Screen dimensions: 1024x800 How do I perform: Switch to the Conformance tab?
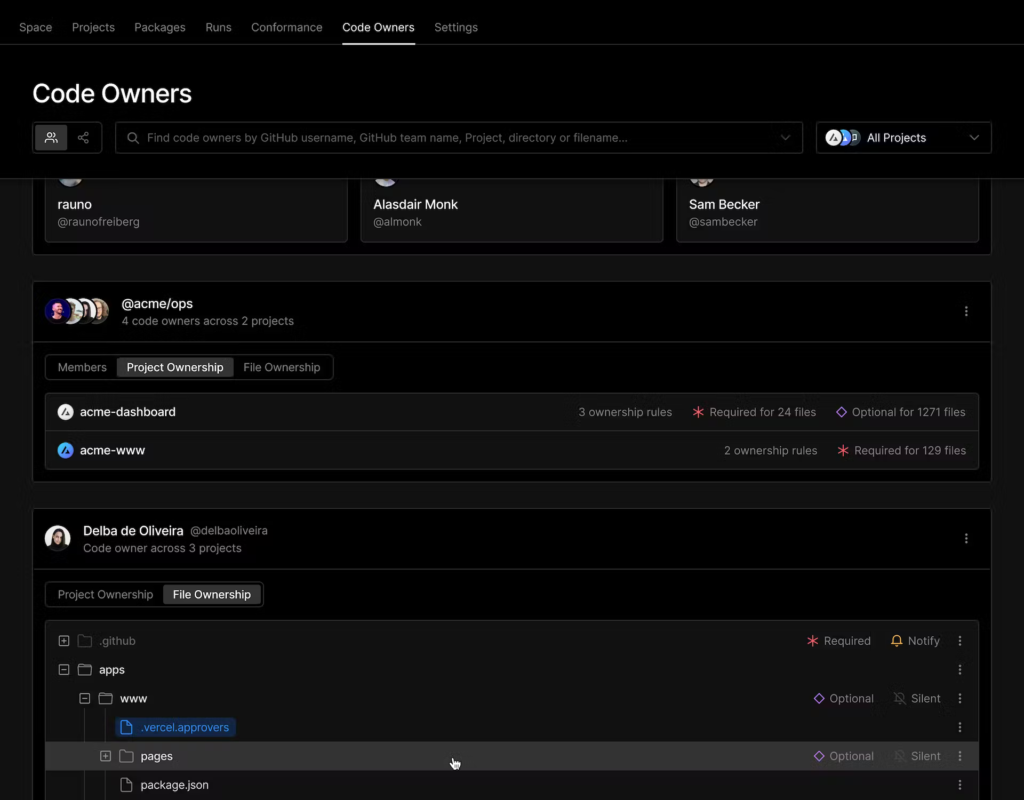click(x=286, y=27)
